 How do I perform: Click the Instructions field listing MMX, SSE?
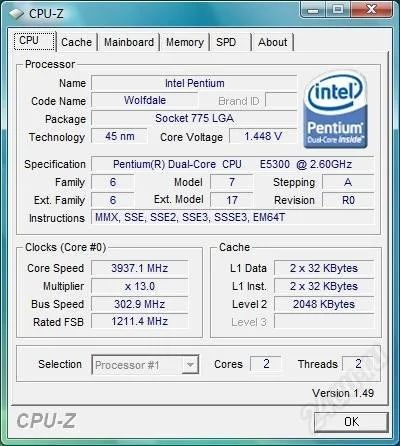tap(232, 218)
